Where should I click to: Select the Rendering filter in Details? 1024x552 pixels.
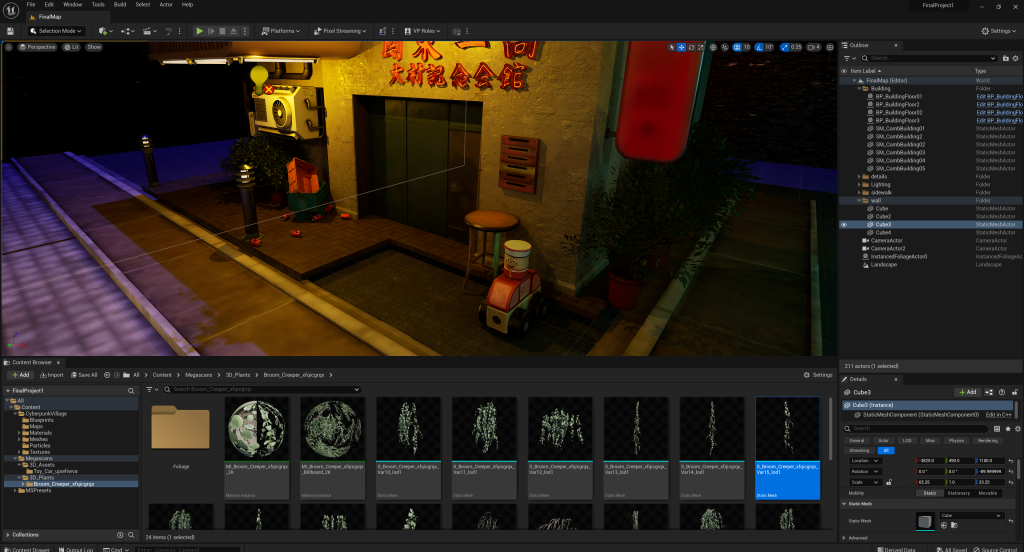(987, 440)
